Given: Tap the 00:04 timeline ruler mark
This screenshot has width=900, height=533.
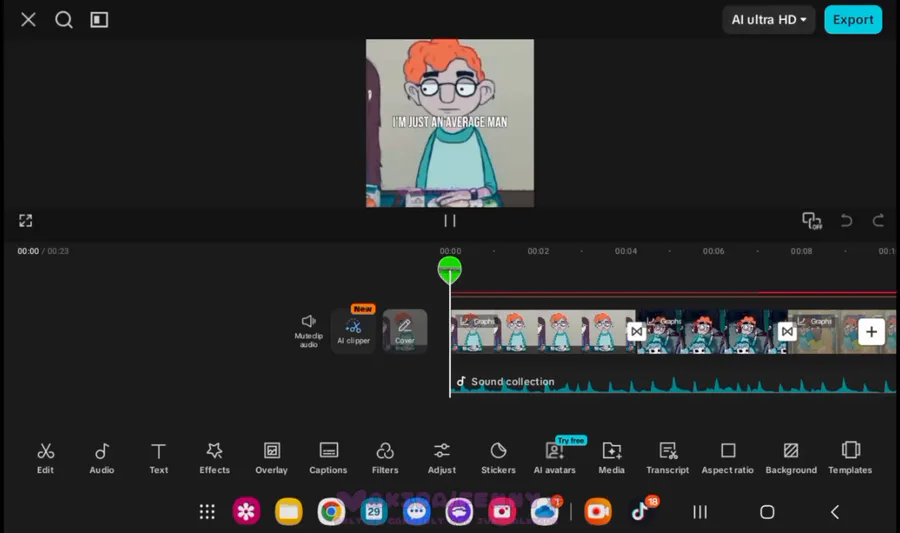Looking at the screenshot, I should [626, 251].
